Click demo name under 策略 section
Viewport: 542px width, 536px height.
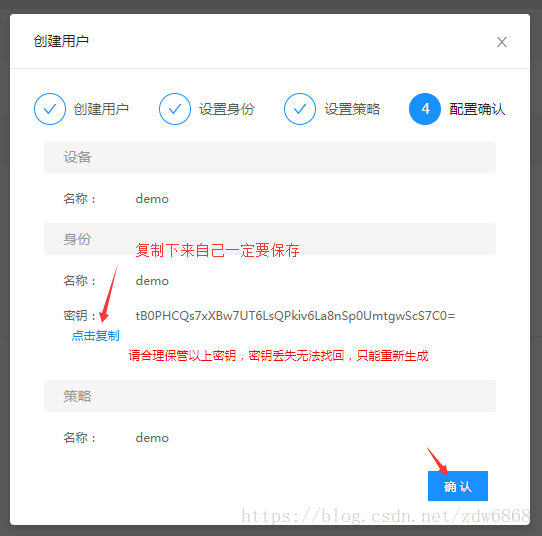152,438
